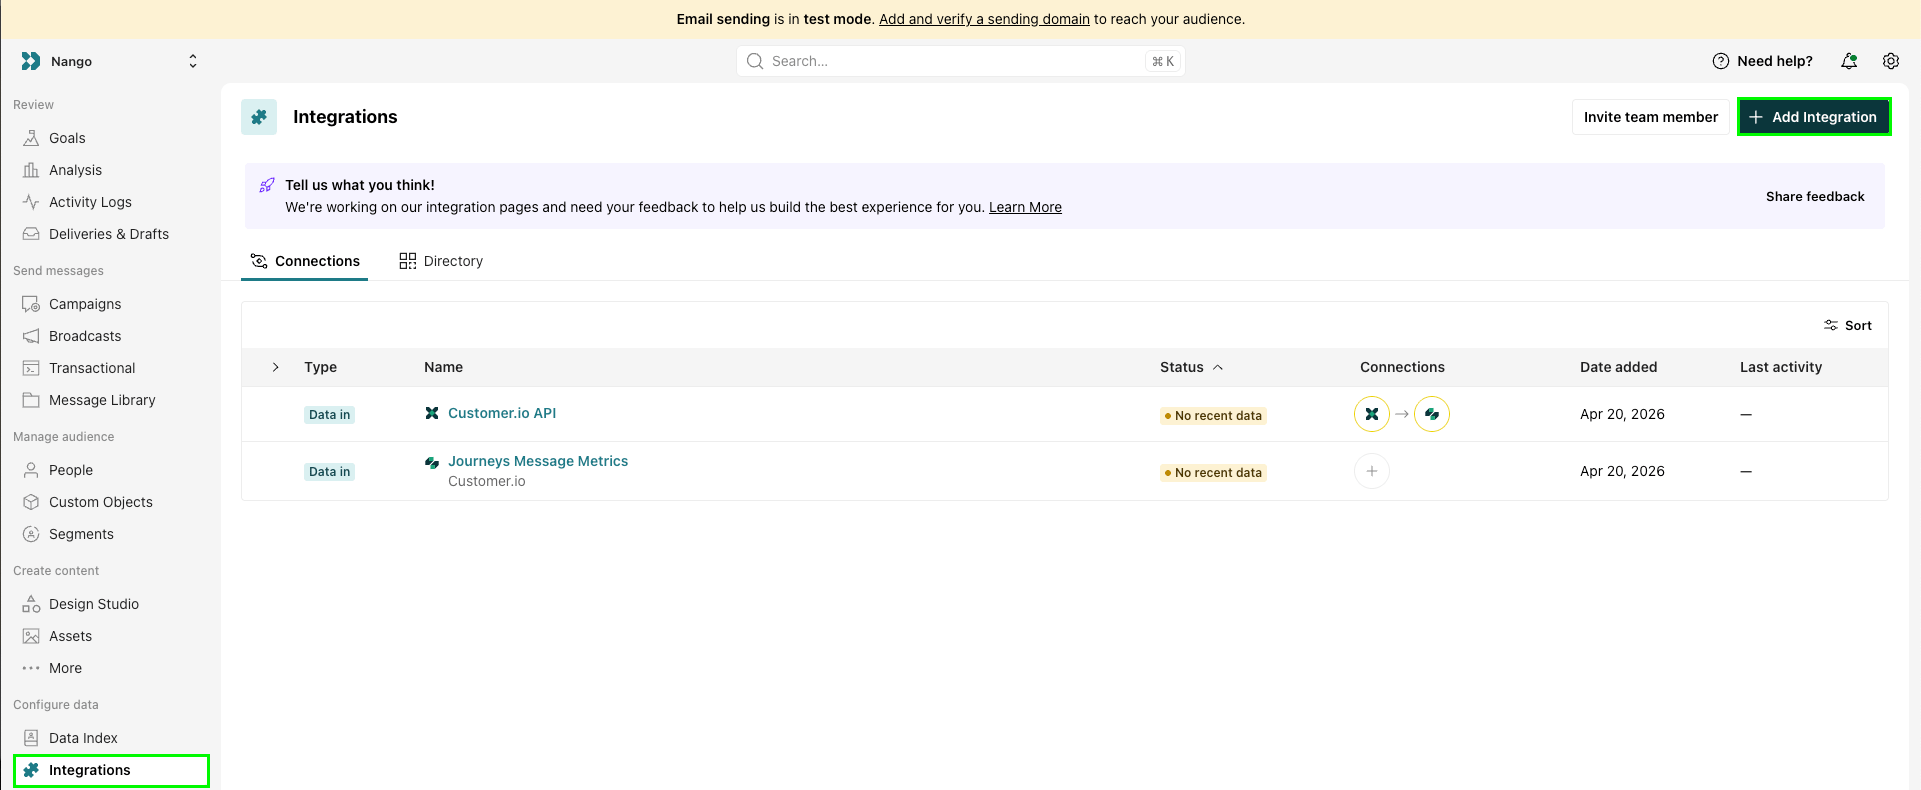Click the Design Studio shapes icon
Image resolution: width=1921 pixels, height=790 pixels.
point(31,604)
